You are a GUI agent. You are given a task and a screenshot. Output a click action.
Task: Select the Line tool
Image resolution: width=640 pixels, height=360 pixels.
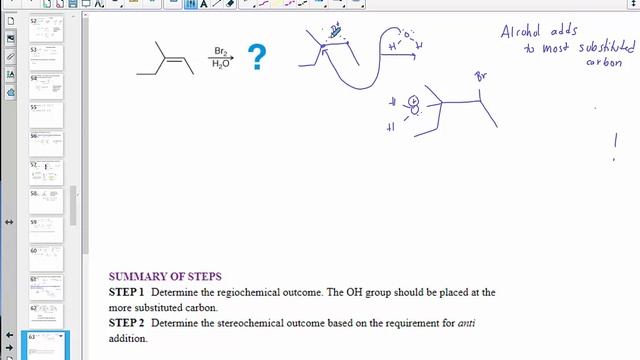click(x=217, y=4)
